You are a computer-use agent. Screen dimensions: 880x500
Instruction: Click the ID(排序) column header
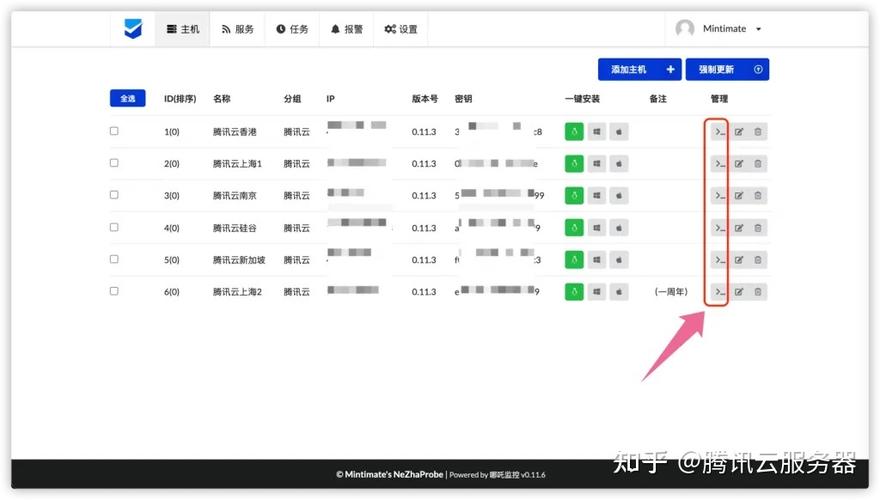tap(180, 99)
